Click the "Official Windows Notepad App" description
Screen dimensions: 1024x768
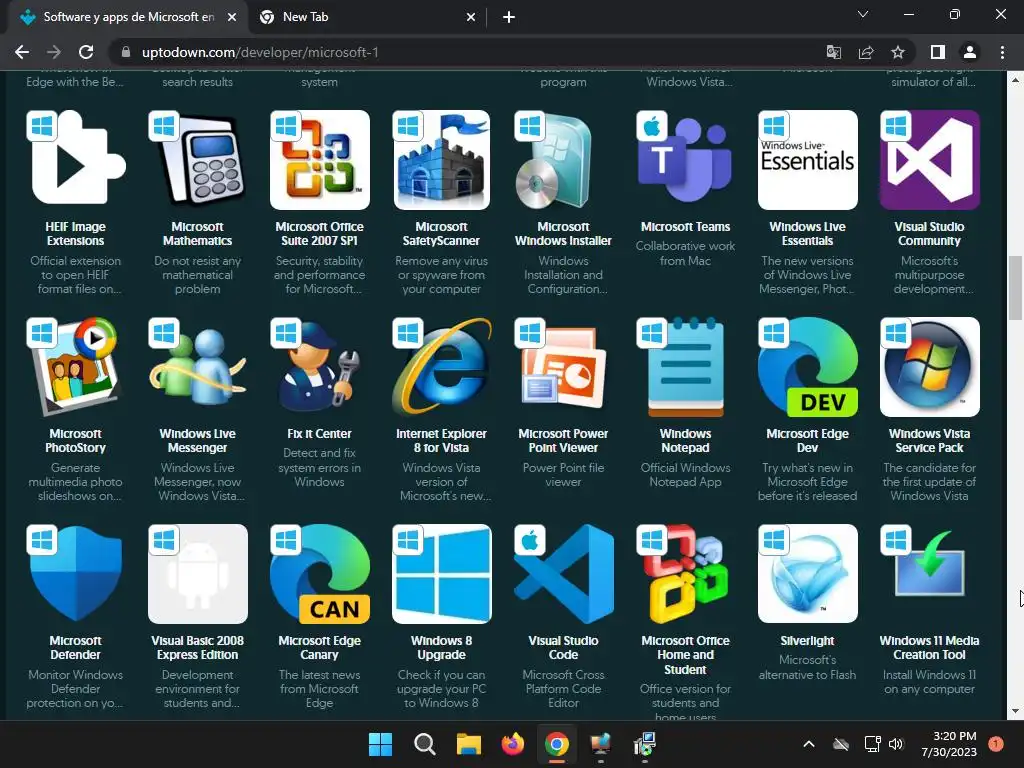(686, 475)
